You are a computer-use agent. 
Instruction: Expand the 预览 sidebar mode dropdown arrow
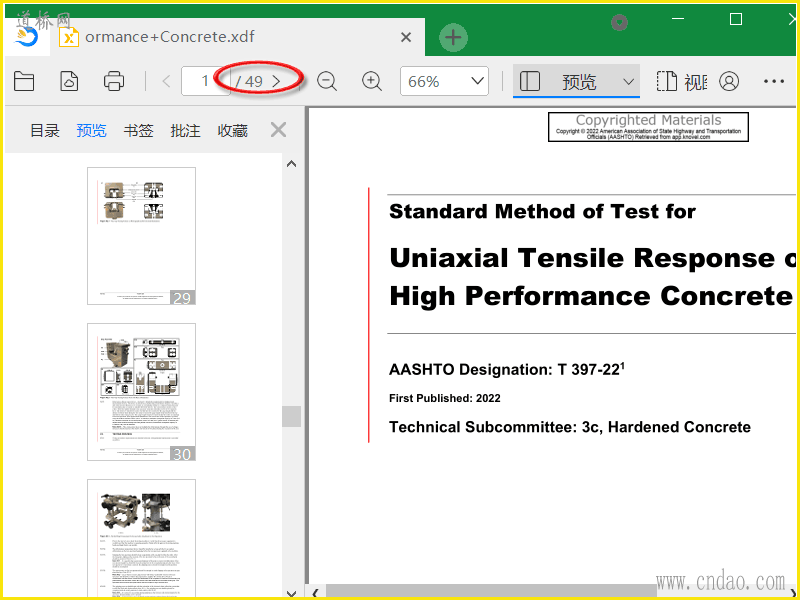click(x=629, y=82)
